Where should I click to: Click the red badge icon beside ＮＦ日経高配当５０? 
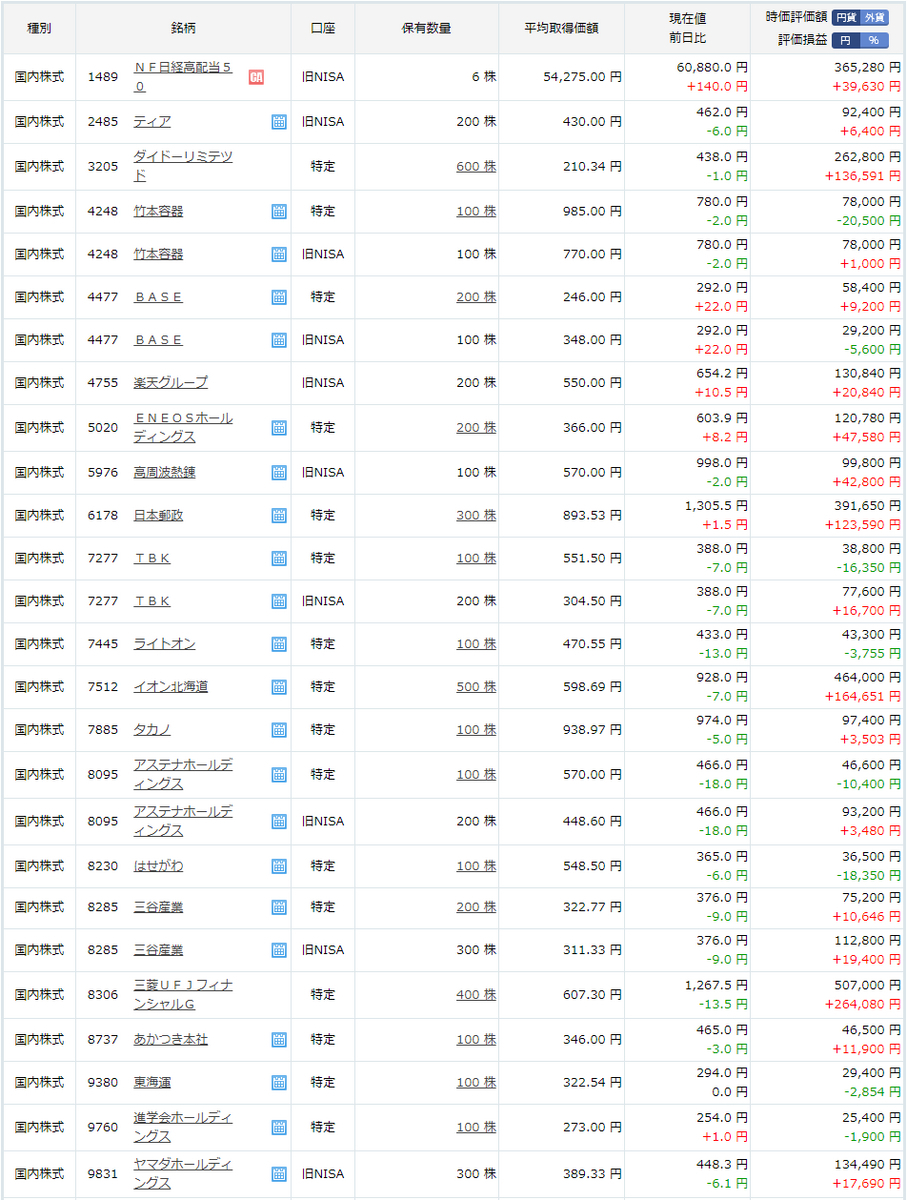[x=256, y=77]
